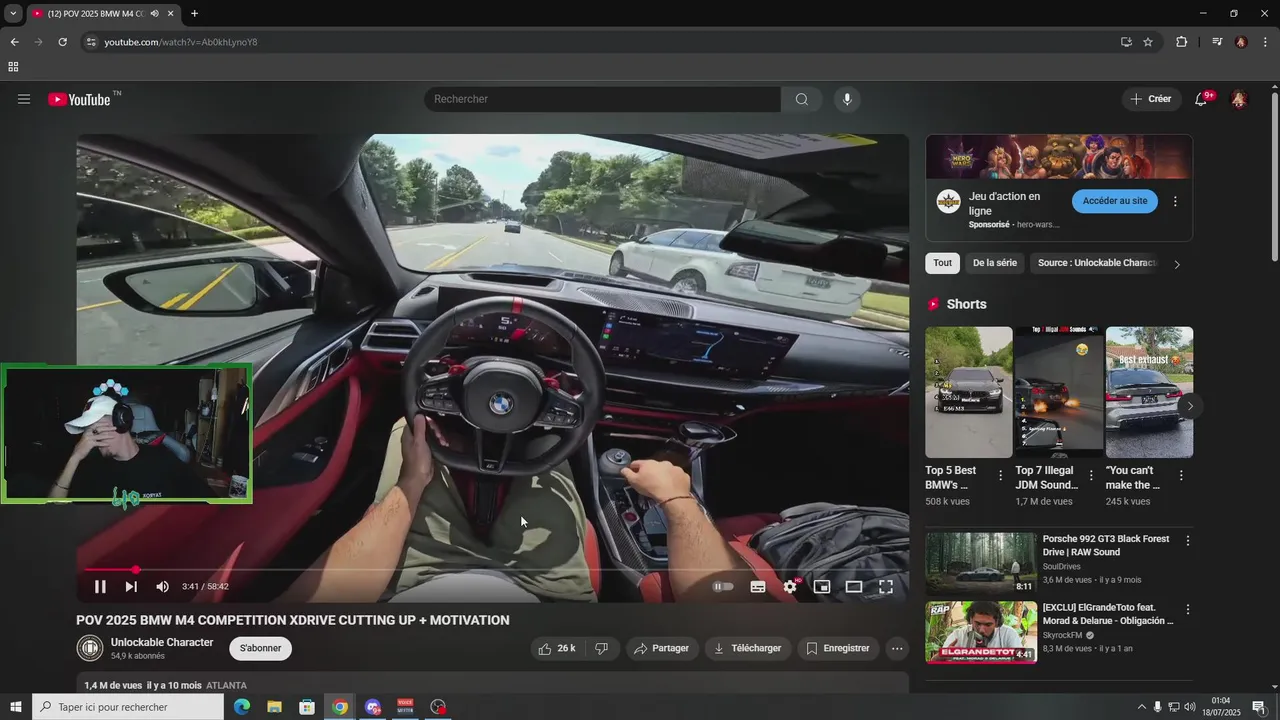Image resolution: width=1280 pixels, height=720 pixels.
Task: Switch to miniplayer mode
Action: coord(822,587)
